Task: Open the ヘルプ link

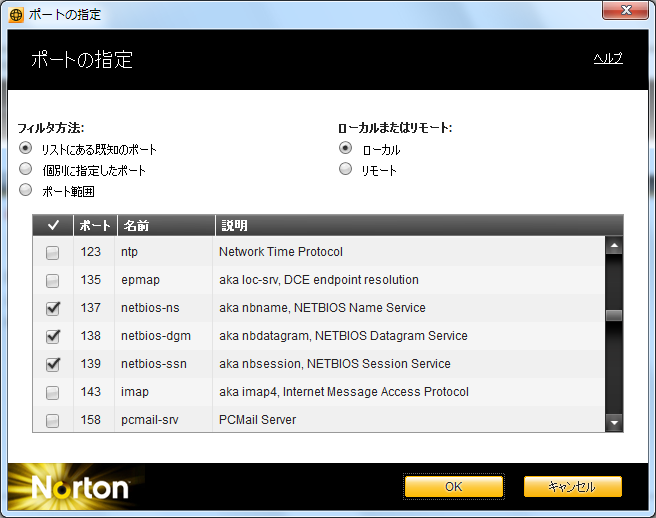Action: (x=608, y=59)
